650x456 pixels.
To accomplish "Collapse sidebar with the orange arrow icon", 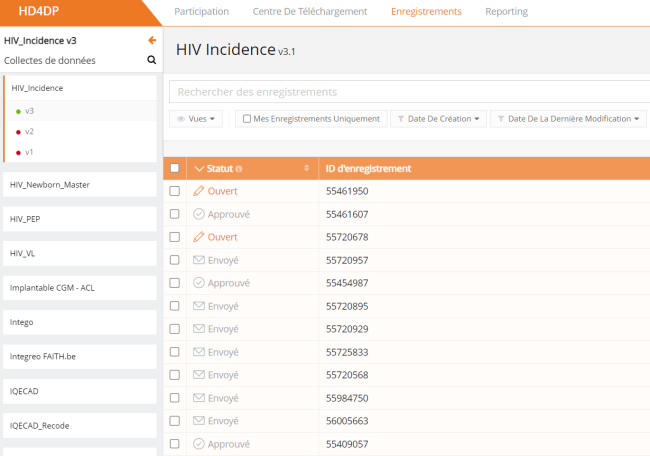I will pos(152,41).
